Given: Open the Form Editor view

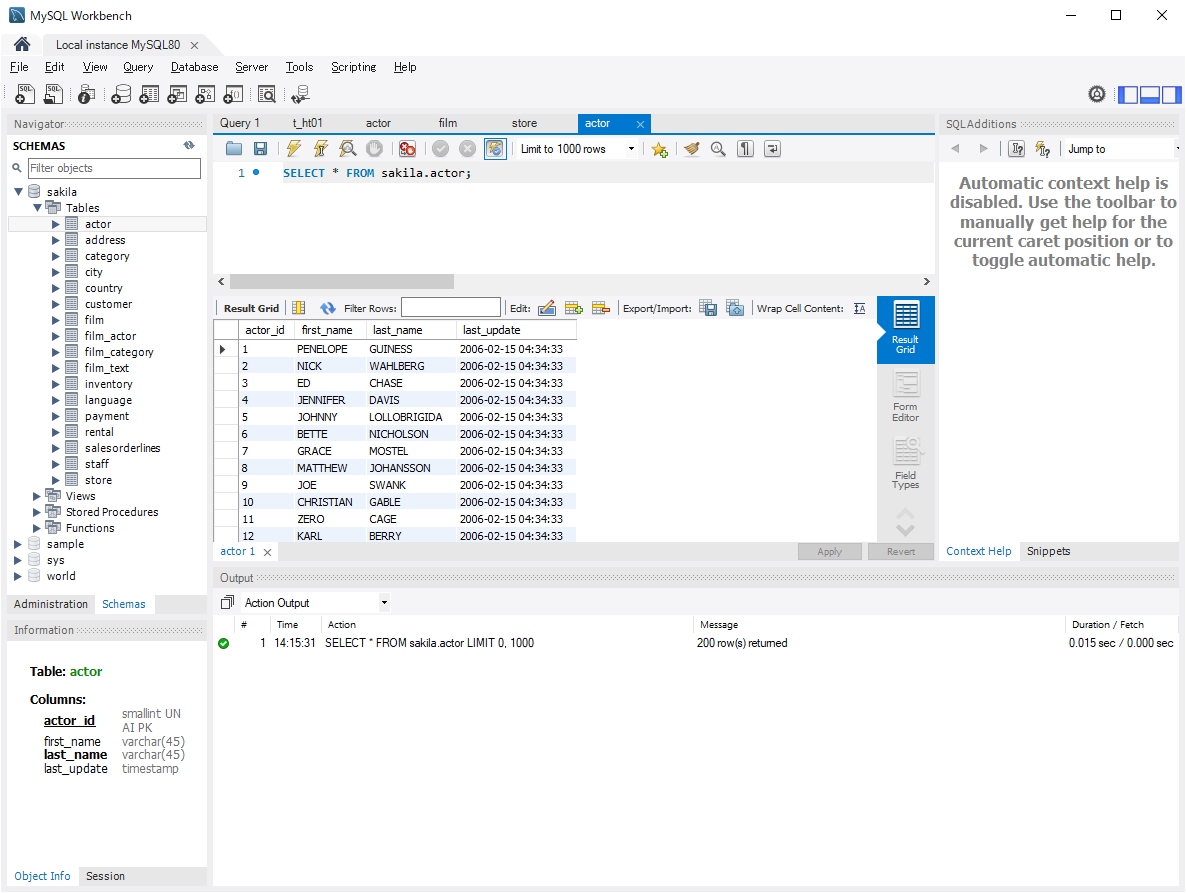Looking at the screenshot, I should click(x=905, y=396).
